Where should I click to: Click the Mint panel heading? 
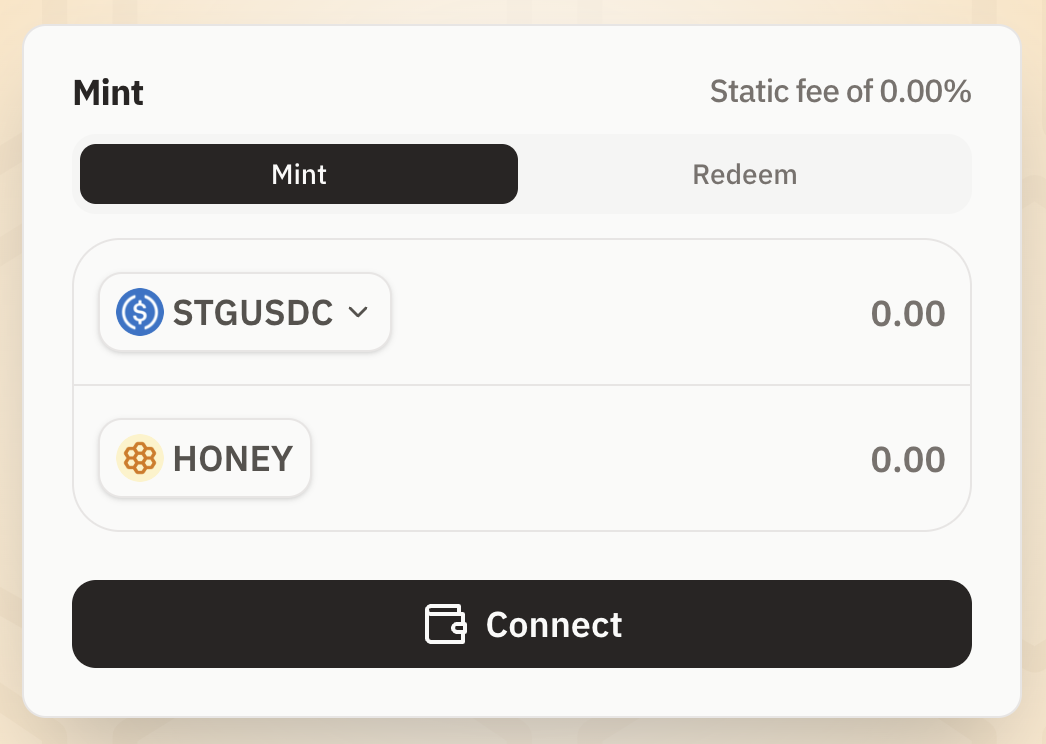click(108, 93)
